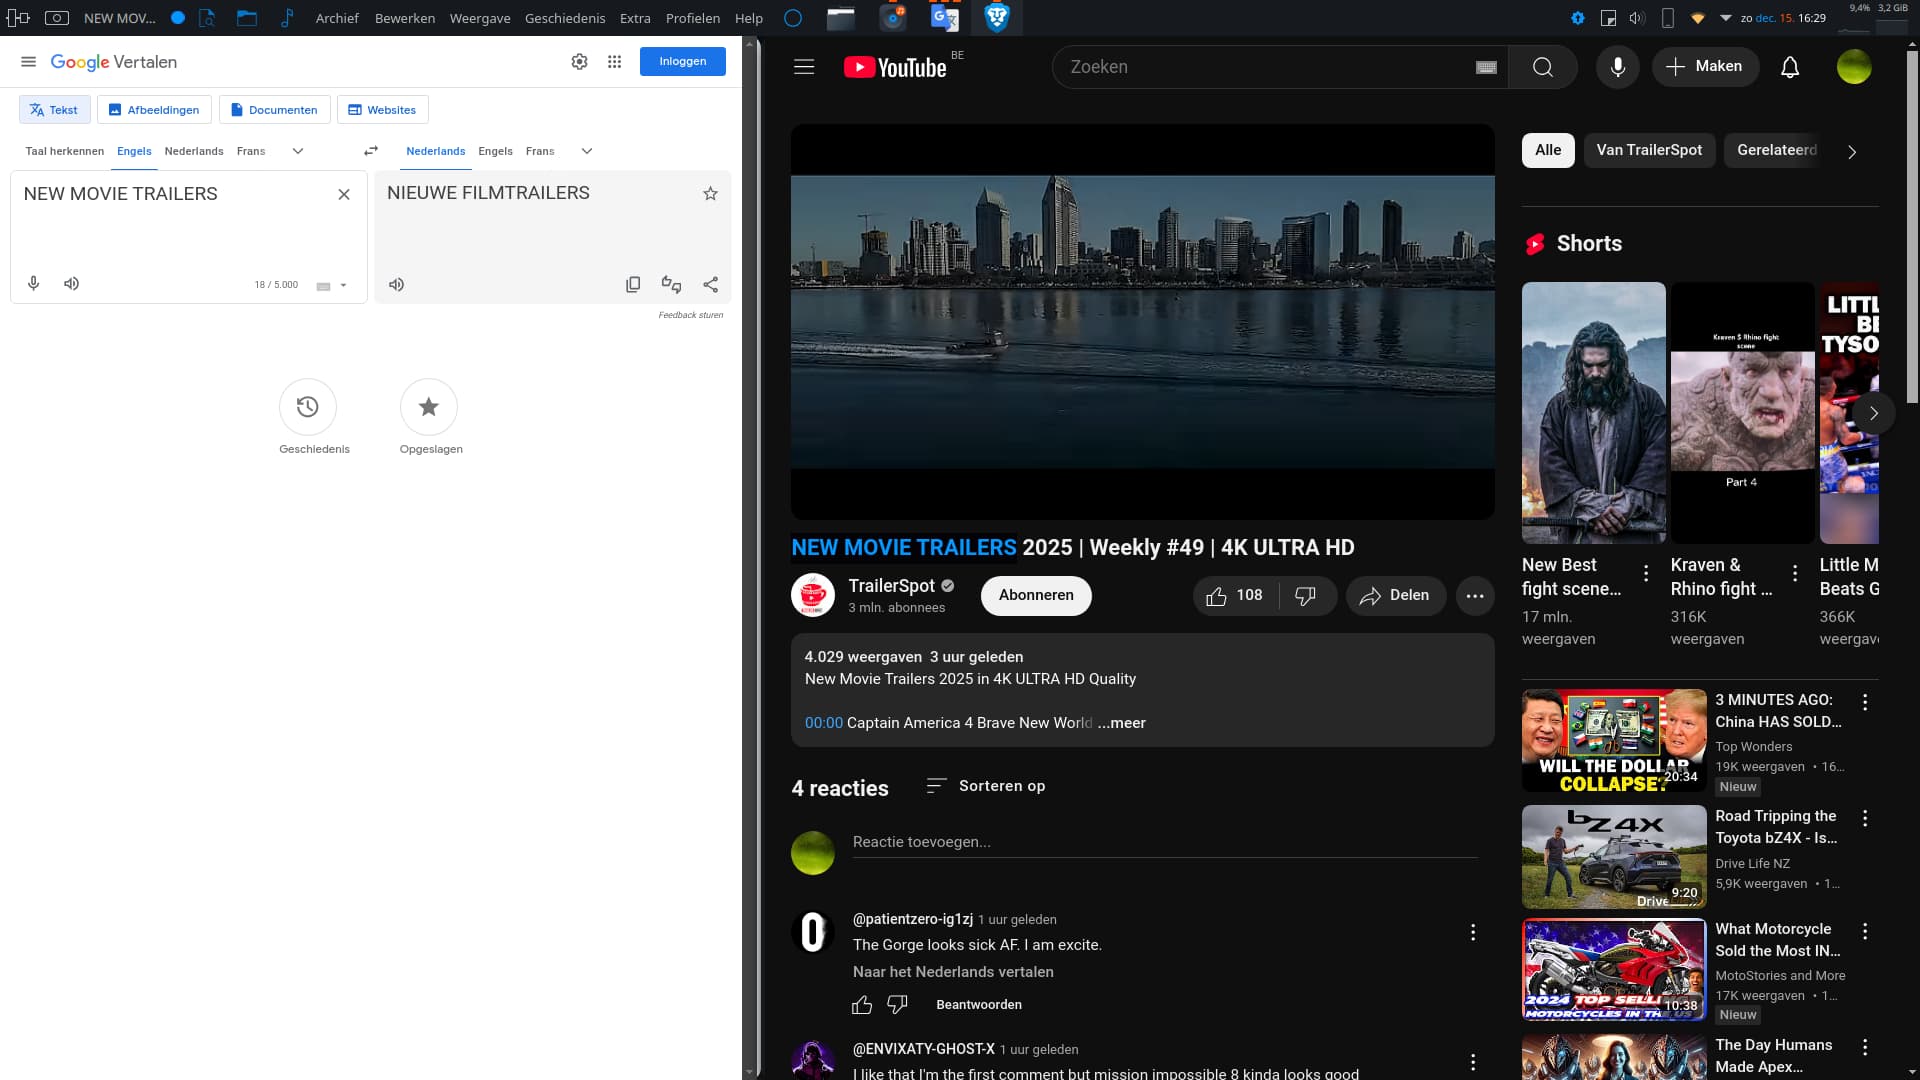1920x1080 pixels.
Task: Share video with Delen button
Action: pyautogui.click(x=1396, y=596)
